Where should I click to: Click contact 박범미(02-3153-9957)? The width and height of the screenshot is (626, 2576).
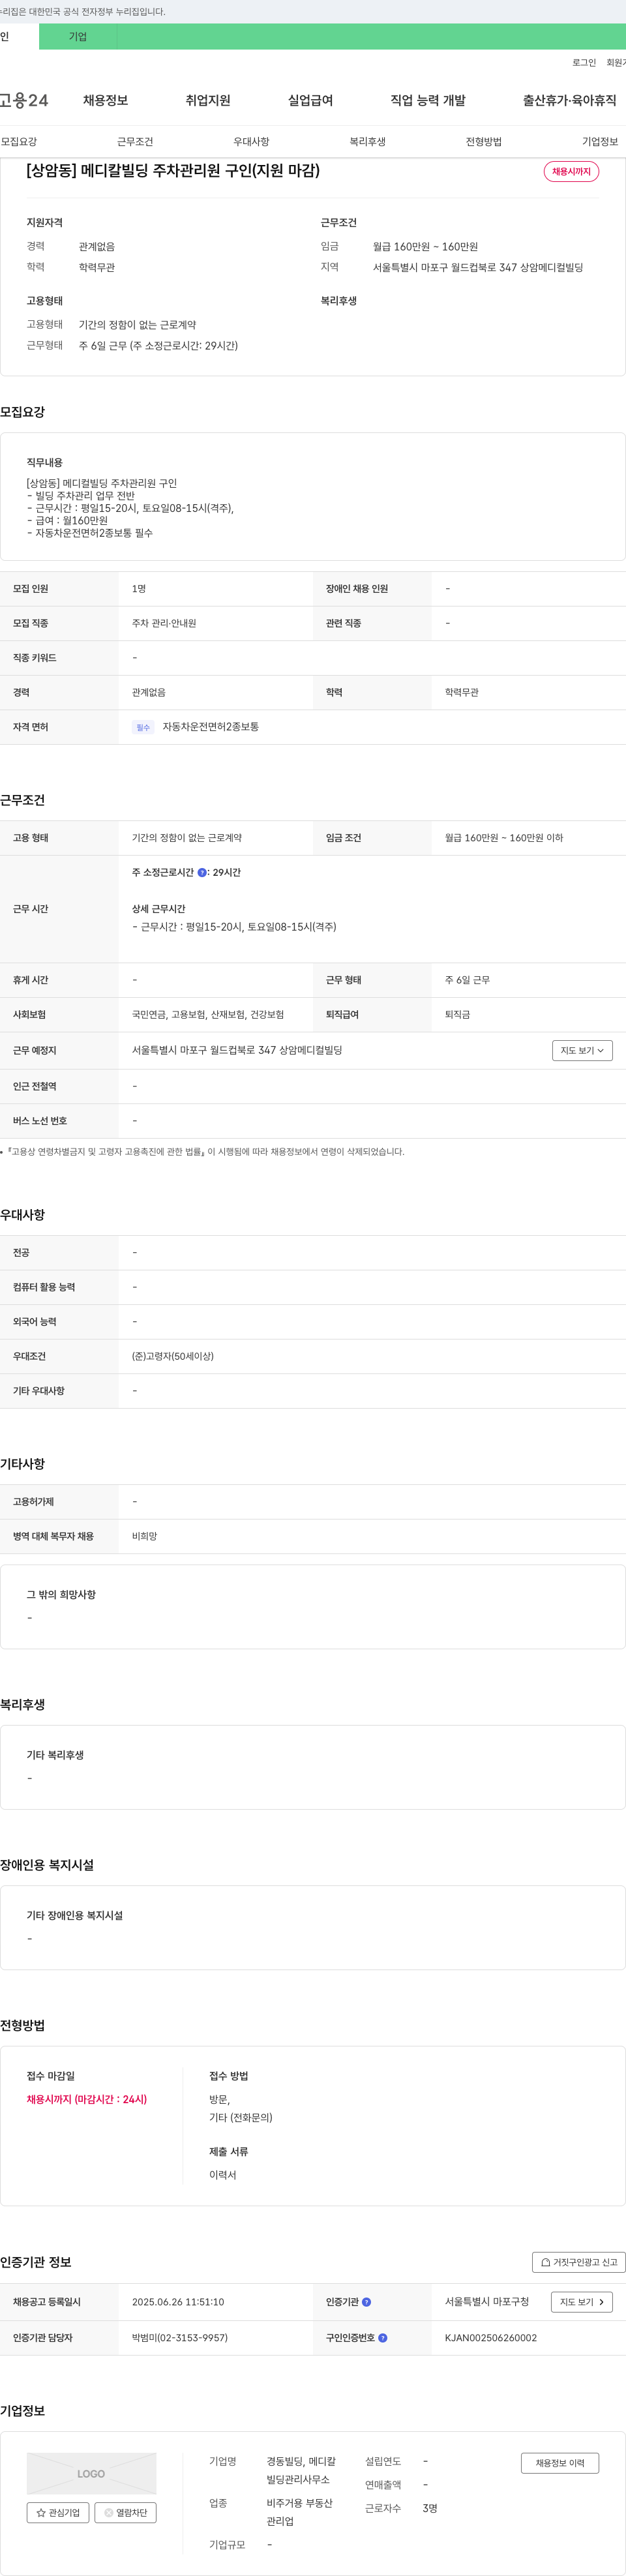[x=180, y=2337]
